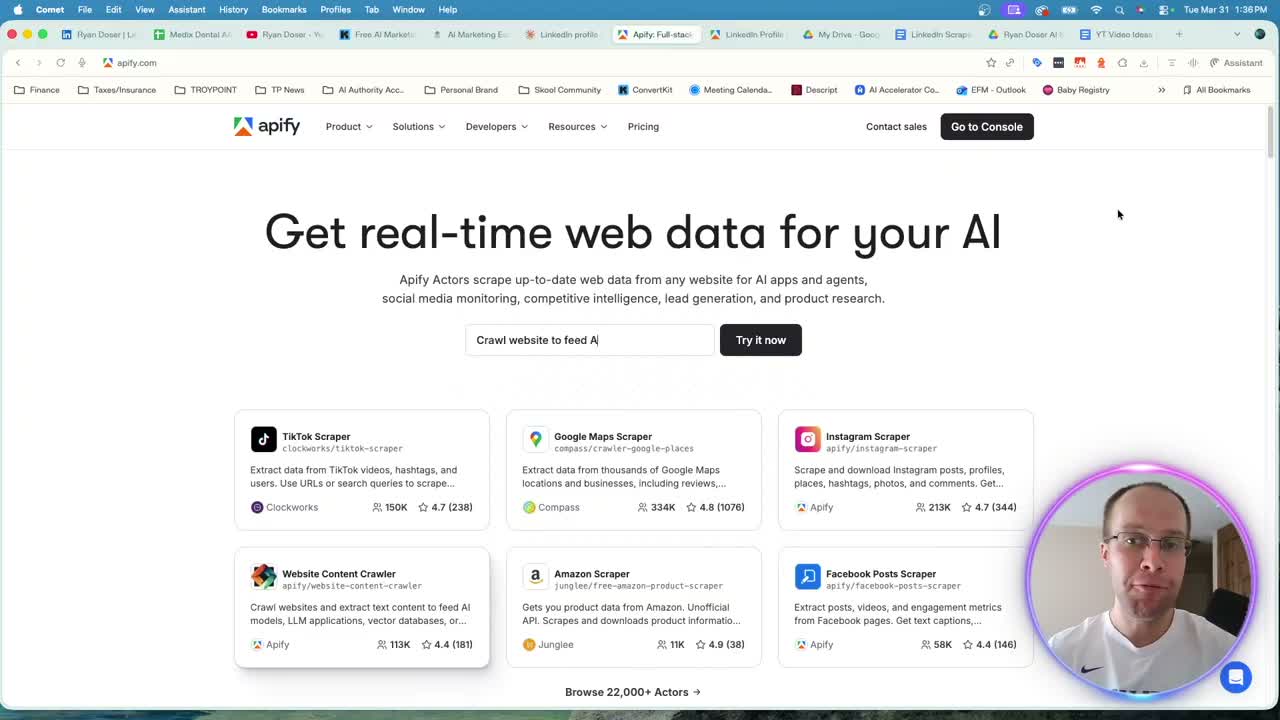
Task: Copy page link via chain icon
Action: tap(1010, 63)
